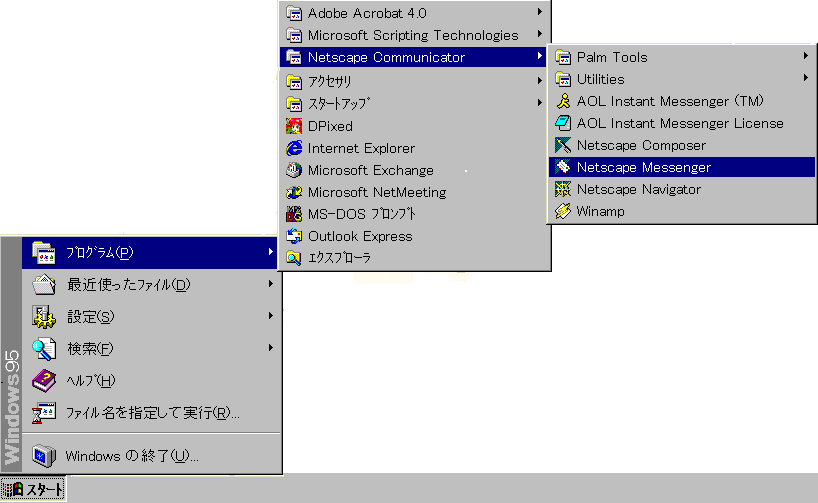Click the 最近使ったファイル(D) folder icon
818x503 pixels.
pos(44,284)
